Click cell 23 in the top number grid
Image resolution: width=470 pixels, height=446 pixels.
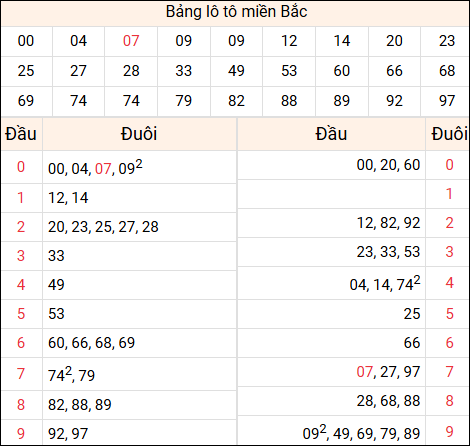pos(446,41)
